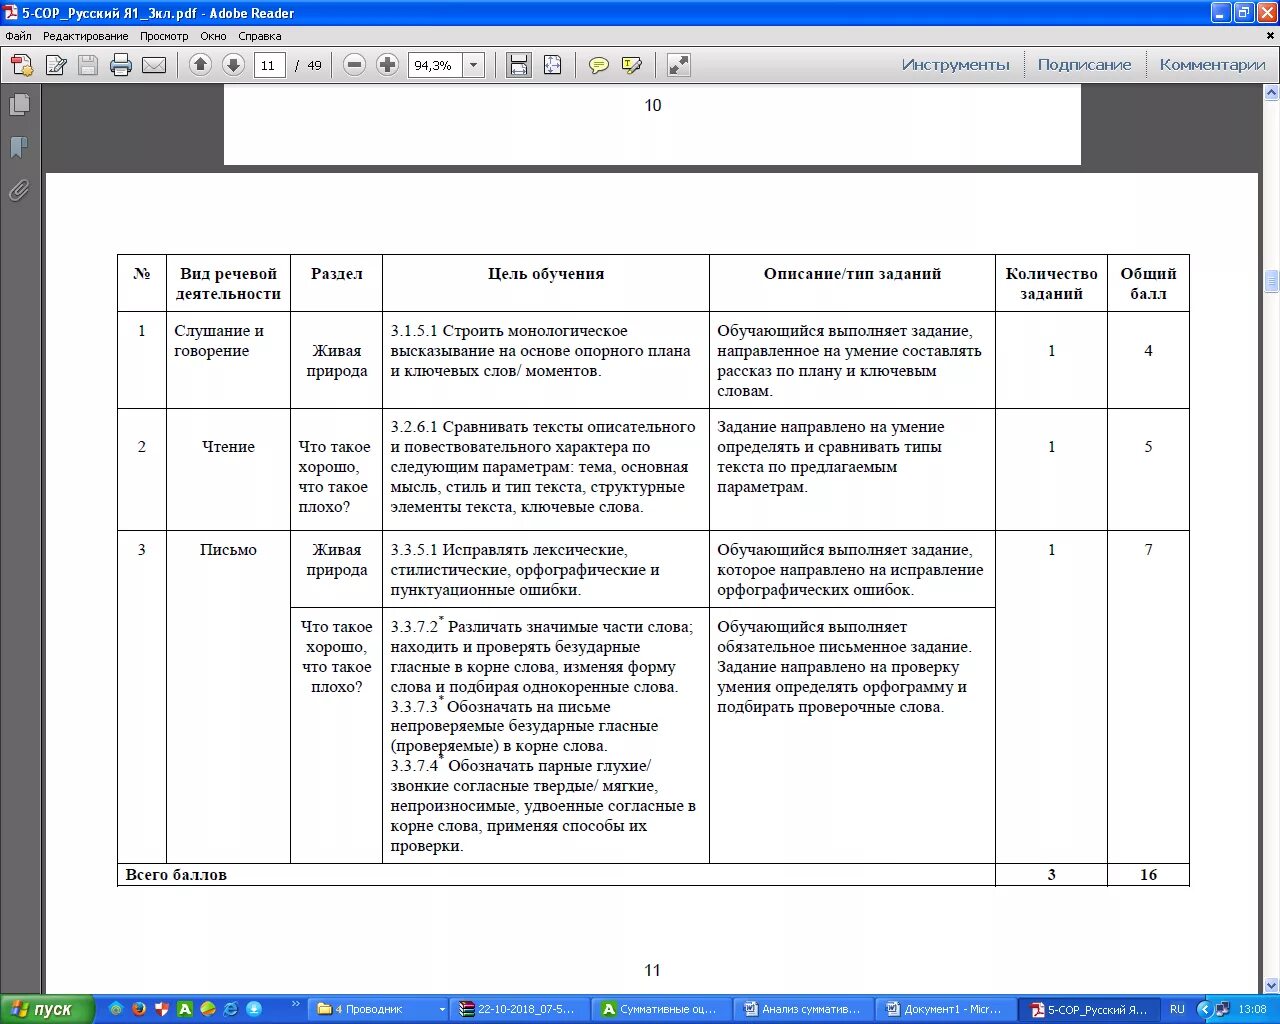Screen dimensions: 1280x1024
Task: Open the Подписание panel
Action: click(1084, 65)
